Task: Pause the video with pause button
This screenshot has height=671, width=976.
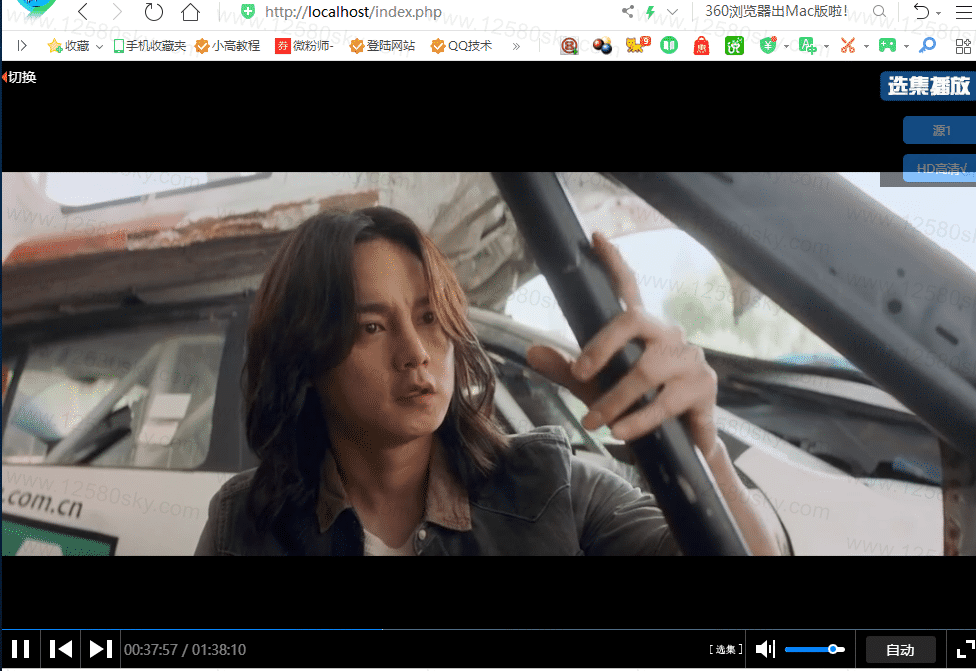Action: point(21,649)
